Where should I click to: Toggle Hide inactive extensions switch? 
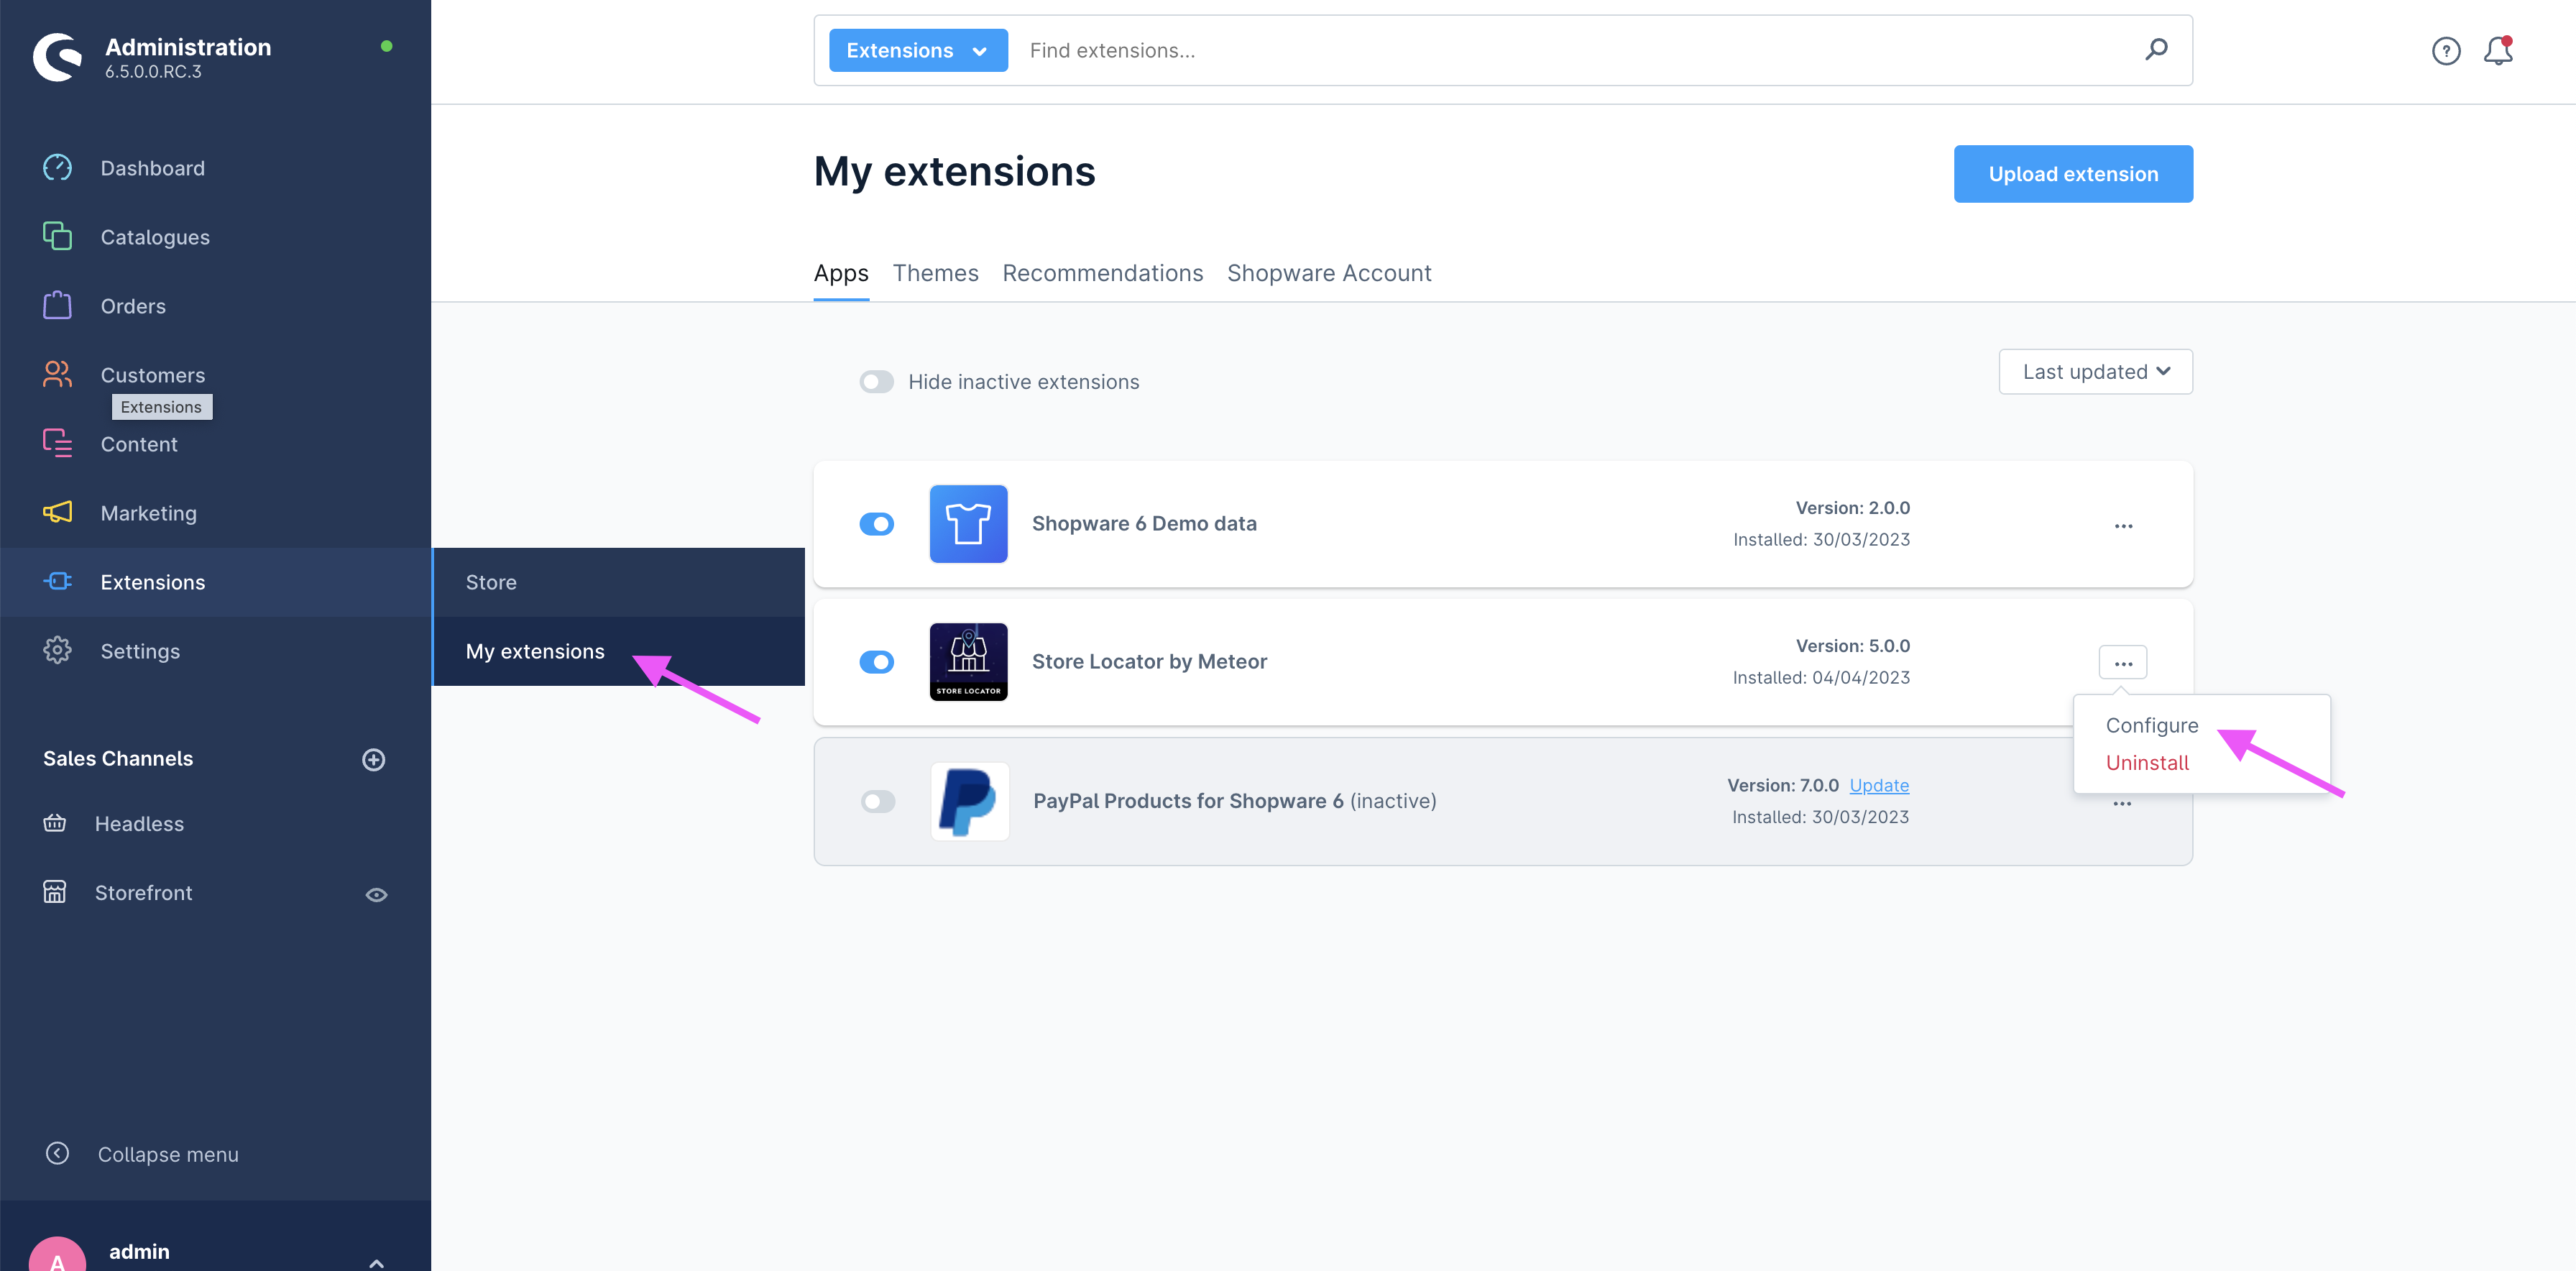(876, 382)
